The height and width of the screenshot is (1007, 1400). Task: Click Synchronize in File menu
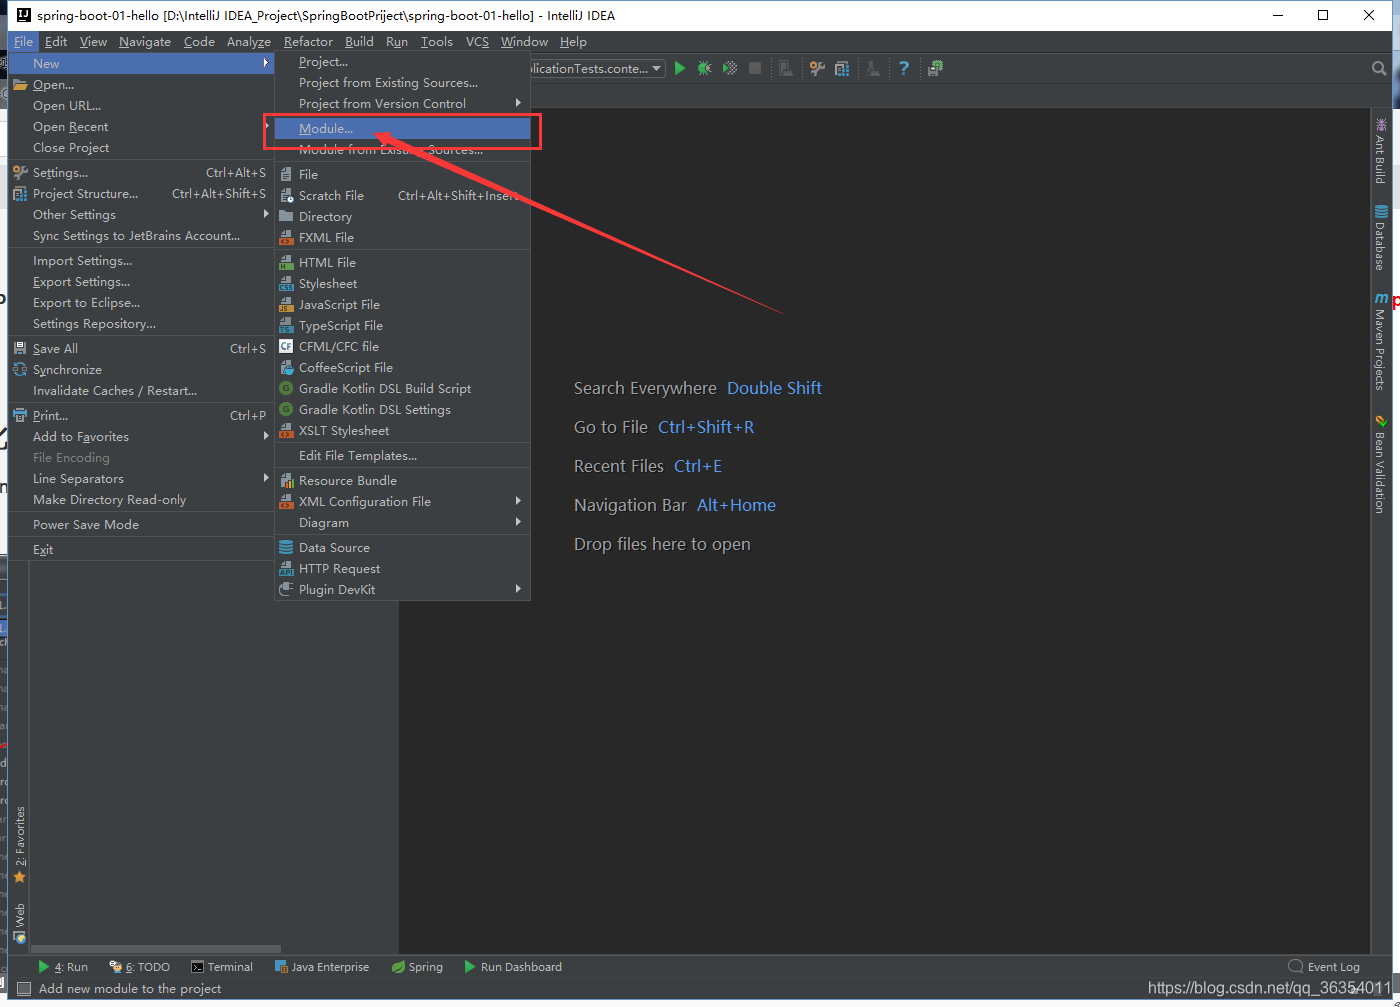click(x=141, y=370)
